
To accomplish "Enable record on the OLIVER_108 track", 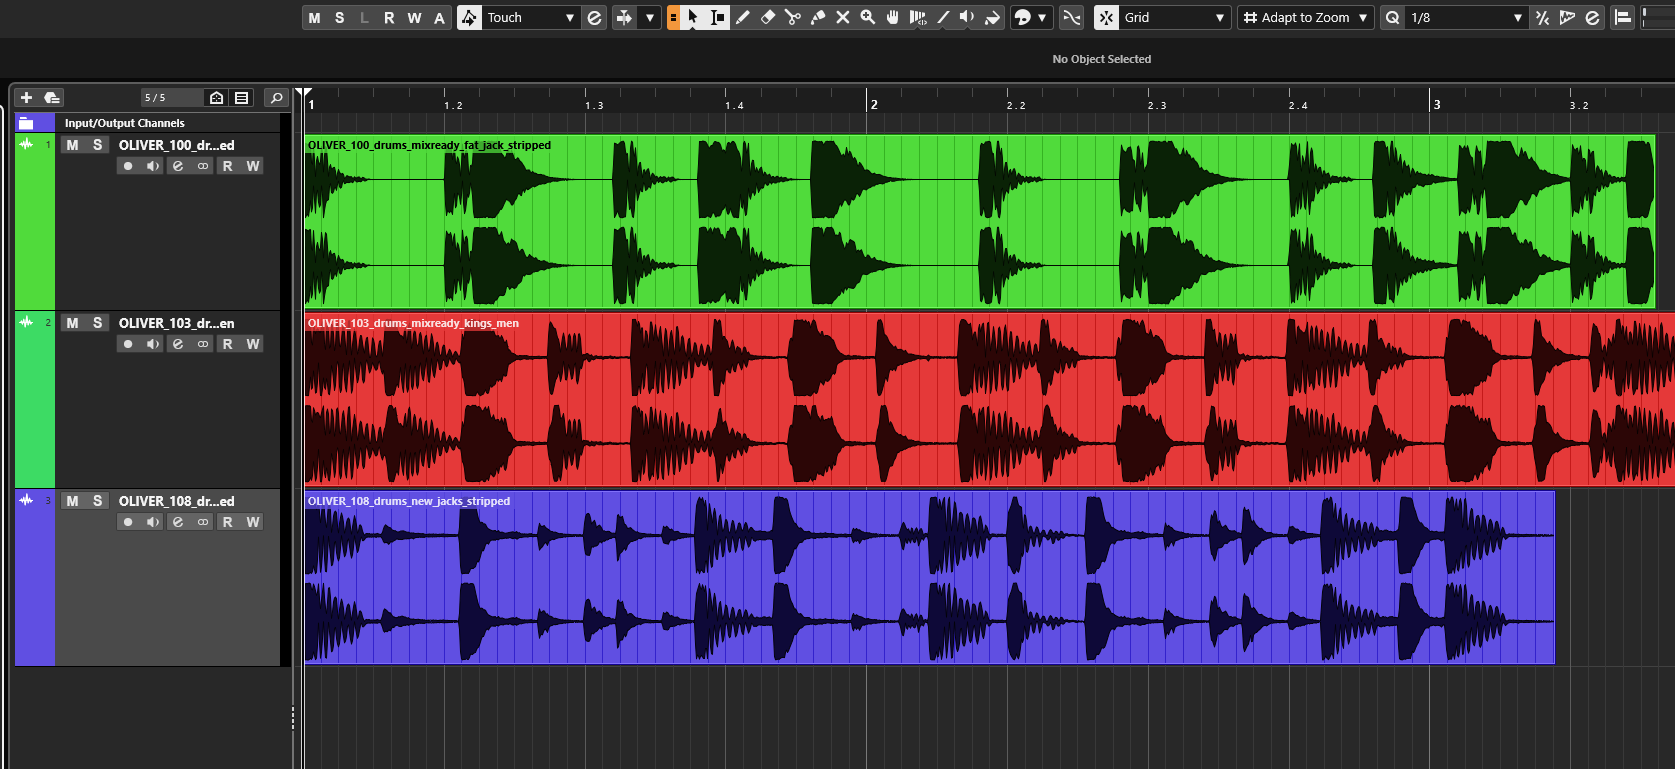I will [x=128, y=522].
